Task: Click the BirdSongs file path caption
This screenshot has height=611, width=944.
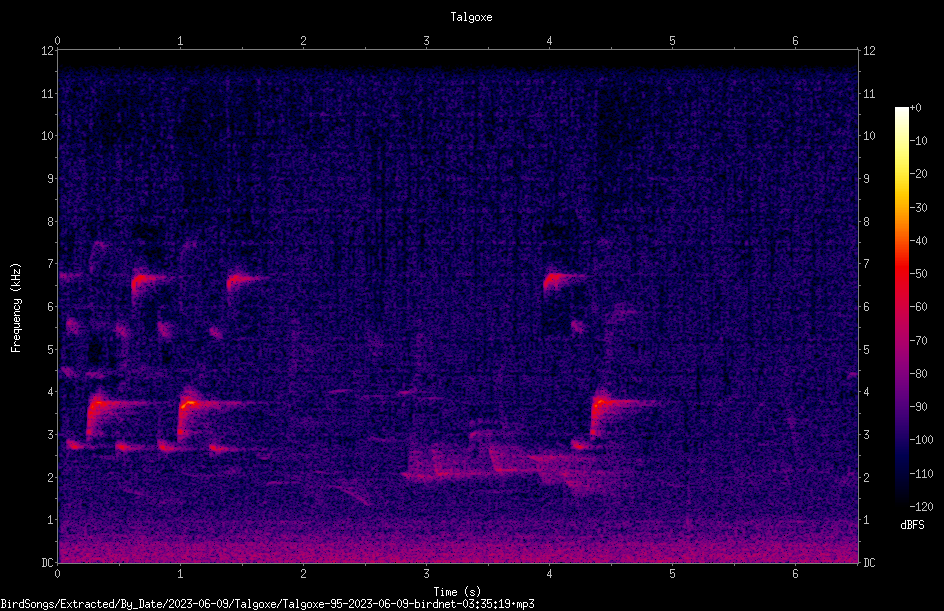Action: (x=267, y=604)
